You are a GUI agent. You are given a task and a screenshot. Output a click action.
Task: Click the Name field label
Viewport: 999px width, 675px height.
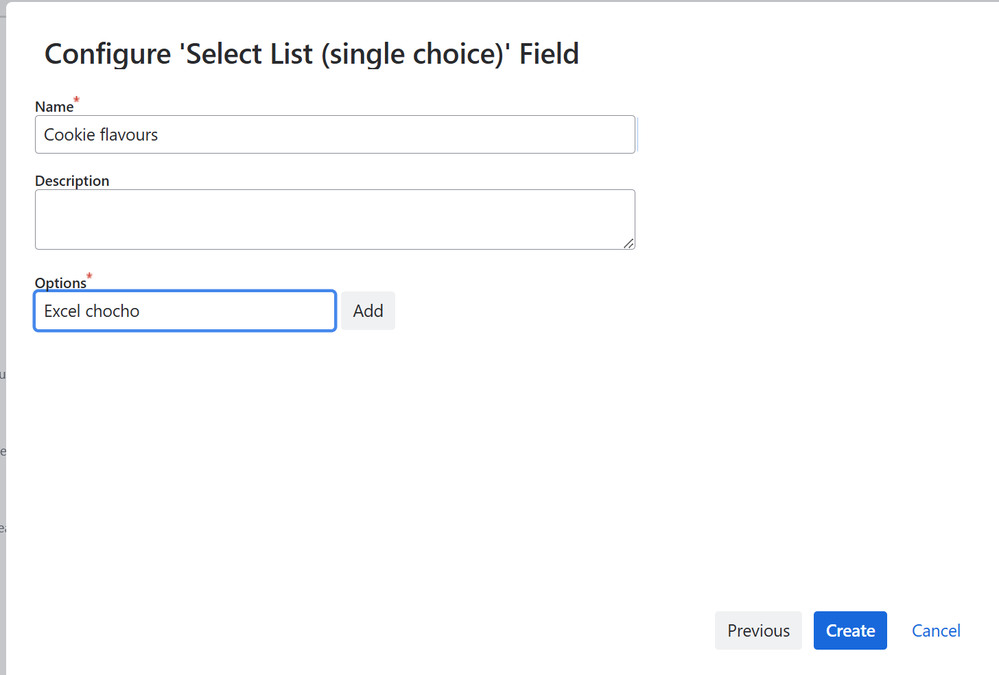(x=54, y=107)
